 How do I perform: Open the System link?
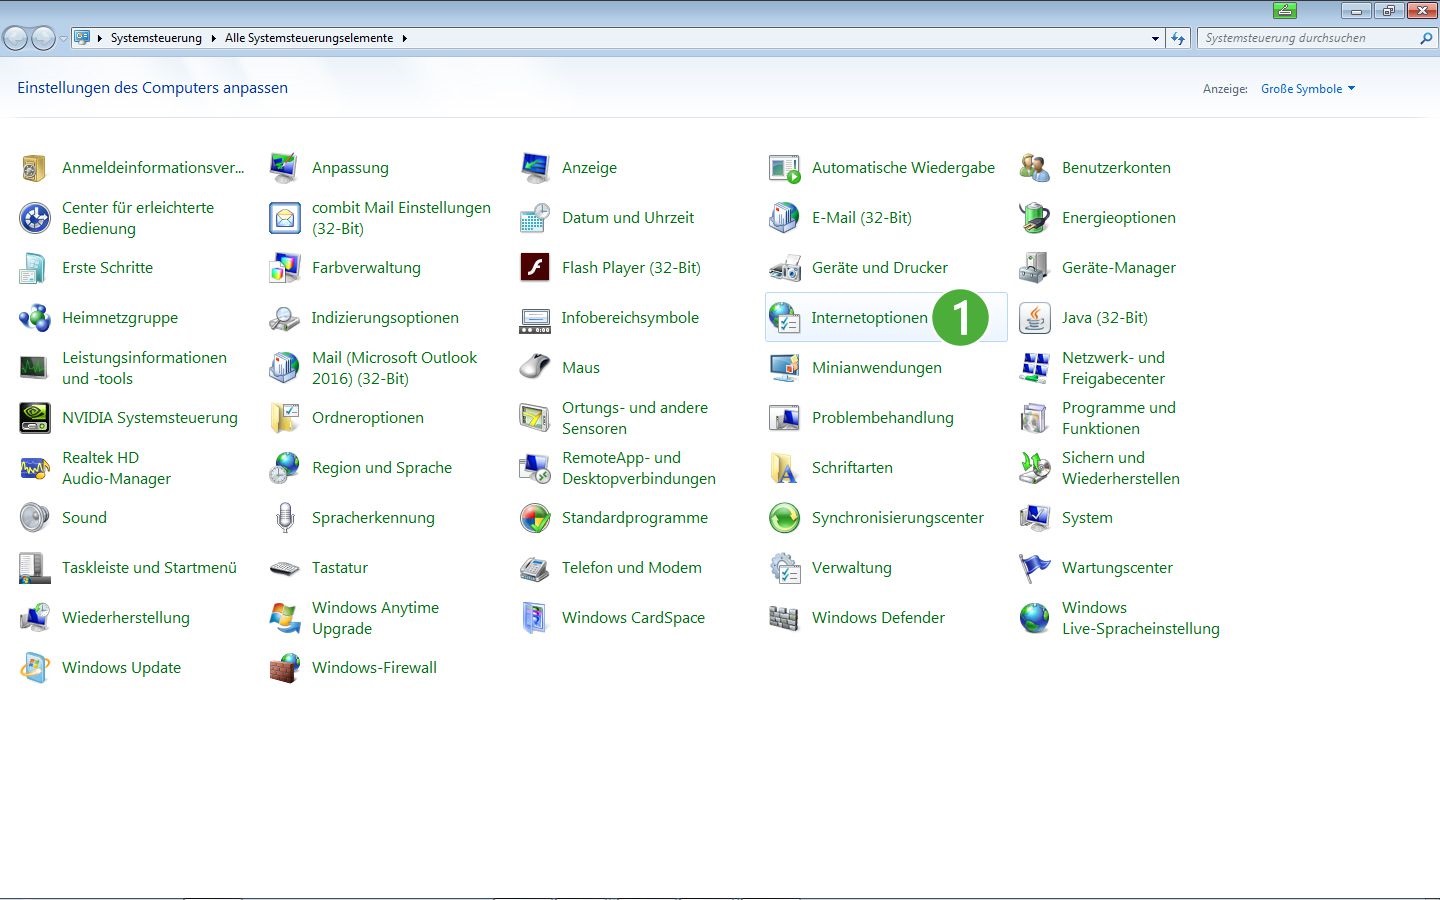[1087, 518]
